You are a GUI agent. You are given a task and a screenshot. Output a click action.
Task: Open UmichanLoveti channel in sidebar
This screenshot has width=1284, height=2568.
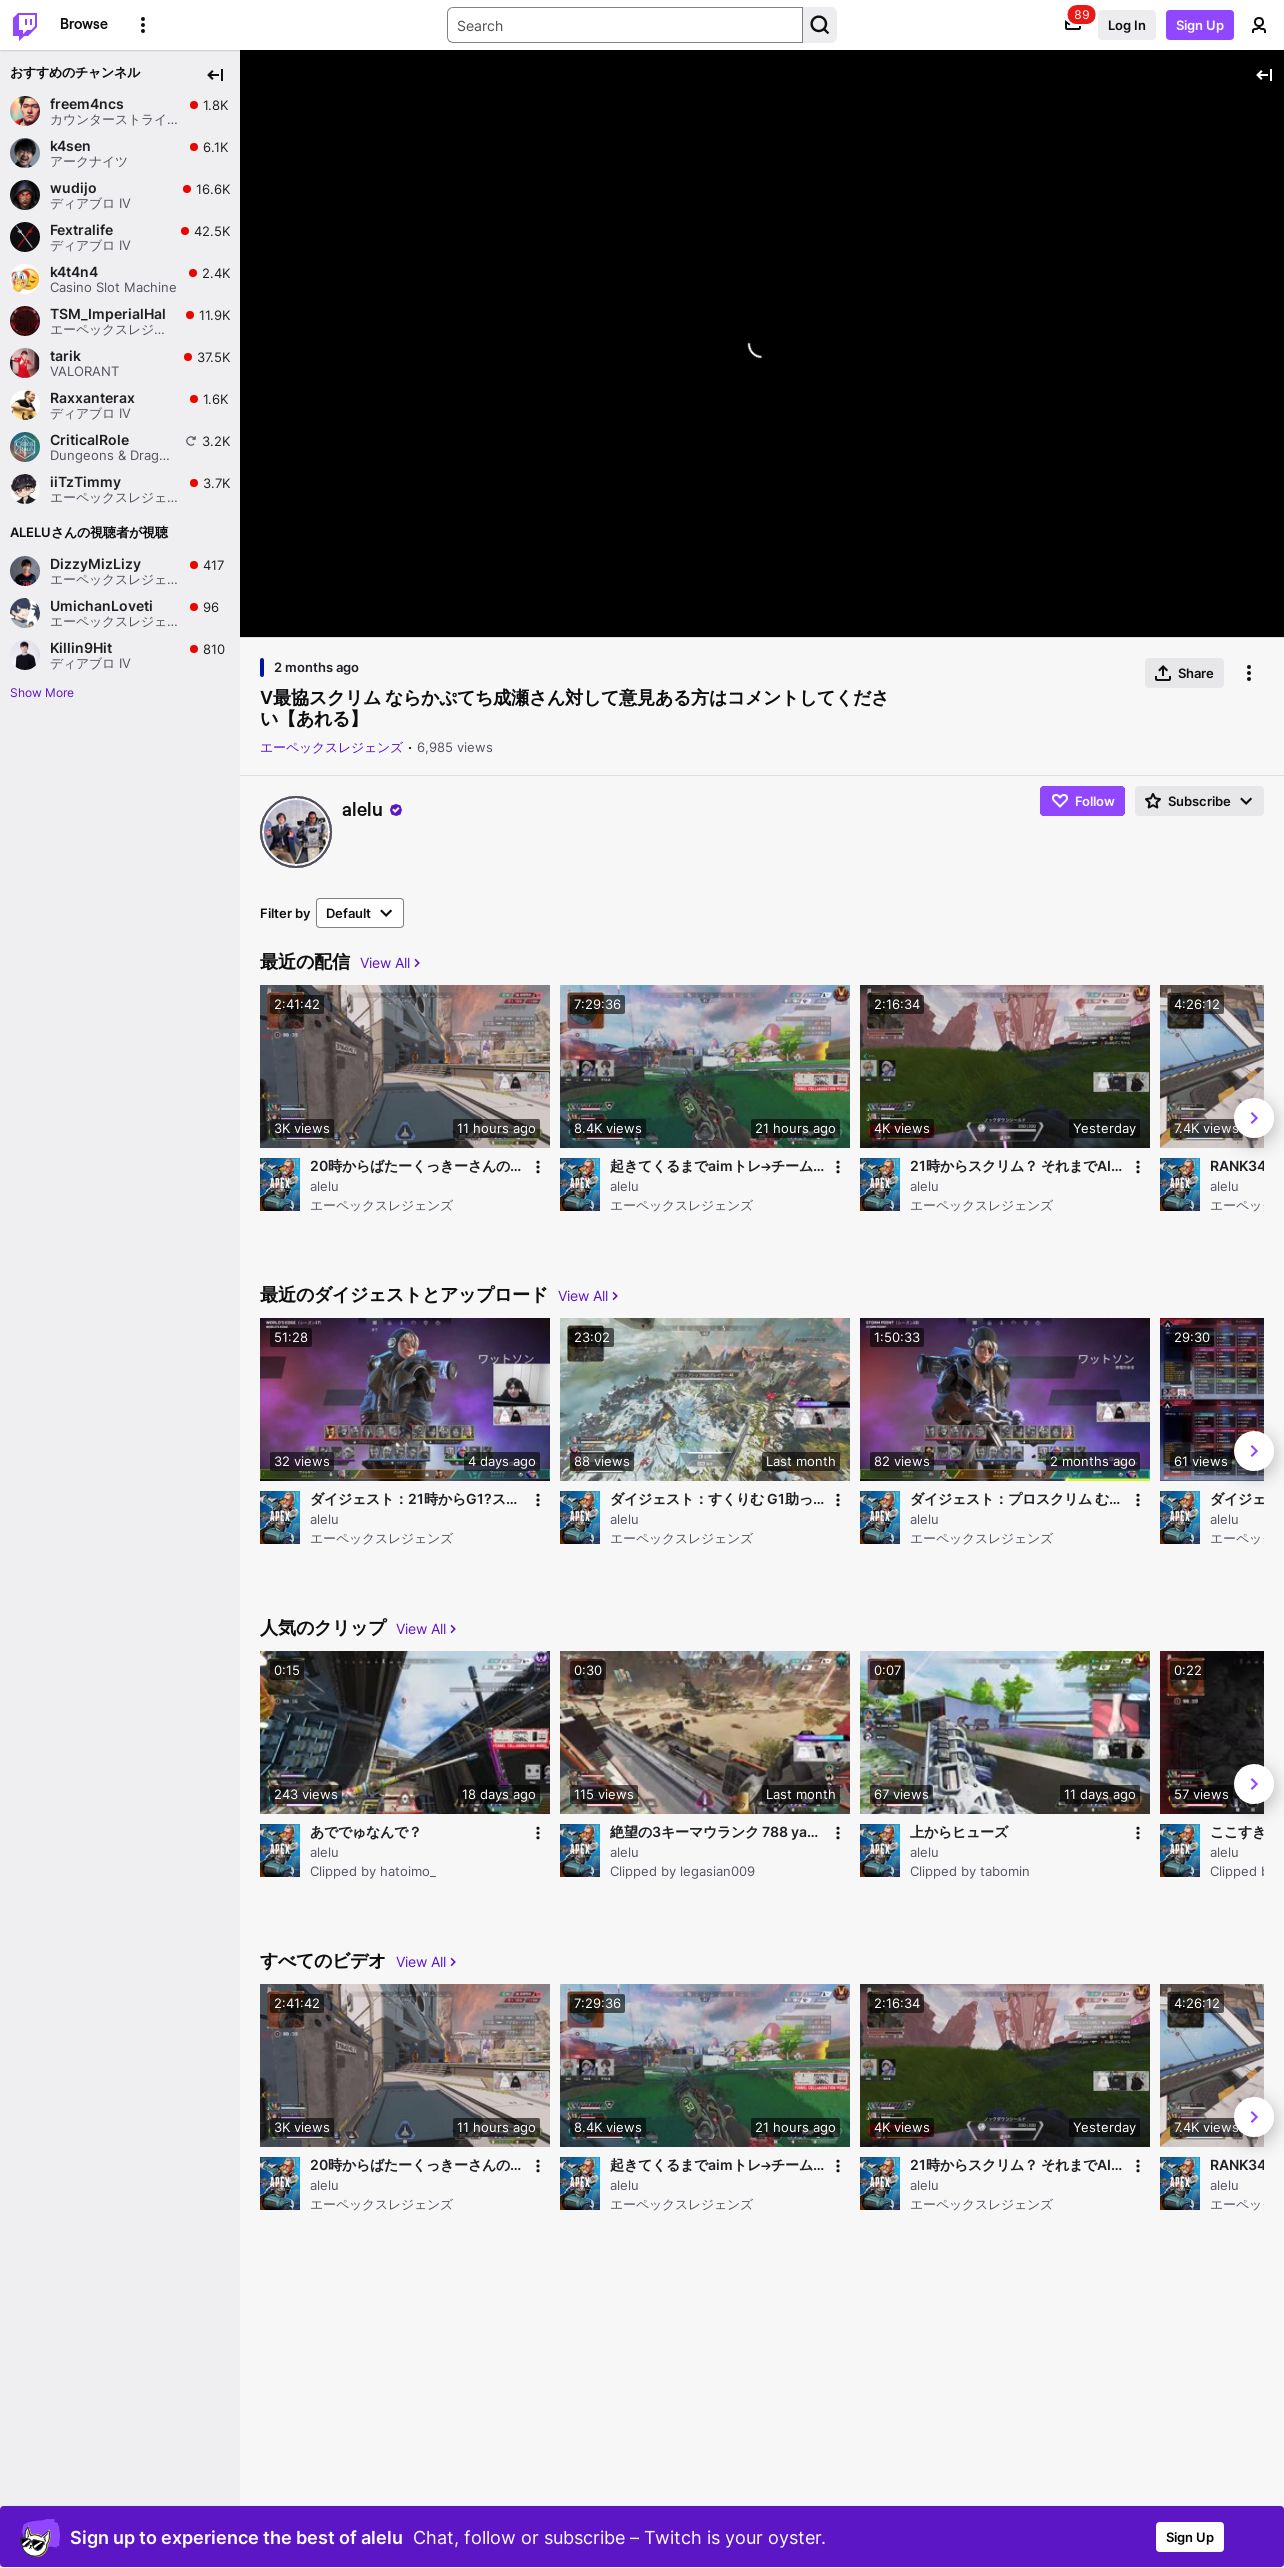120,613
